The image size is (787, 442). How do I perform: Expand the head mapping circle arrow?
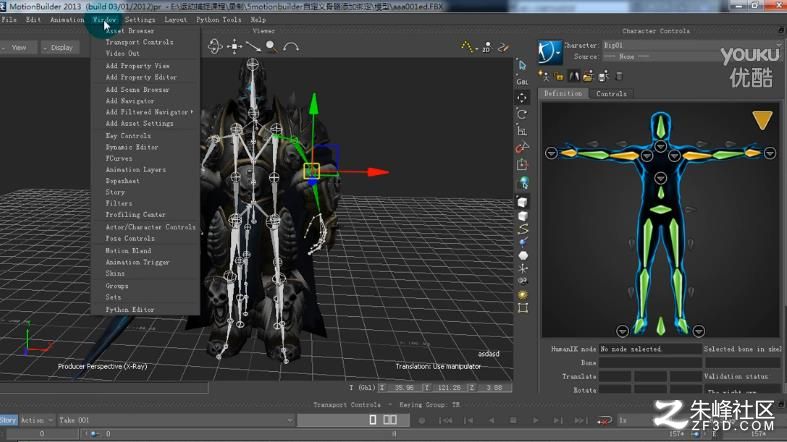(661, 146)
